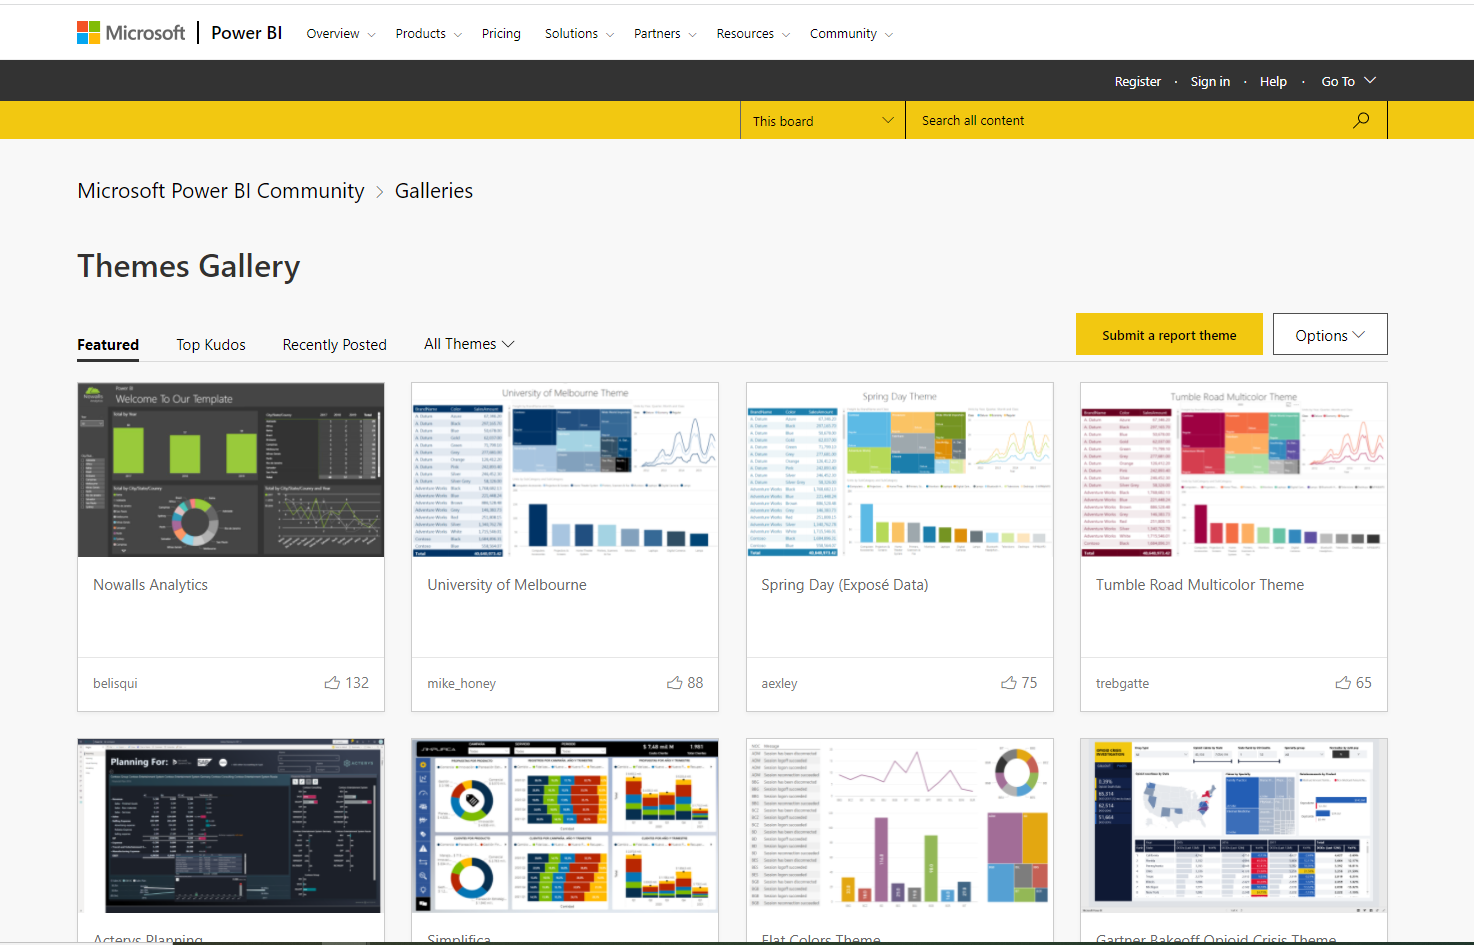Click the Nowalls Analytics title
Screen dimensions: 1474x945
pyautogui.click(x=151, y=585)
